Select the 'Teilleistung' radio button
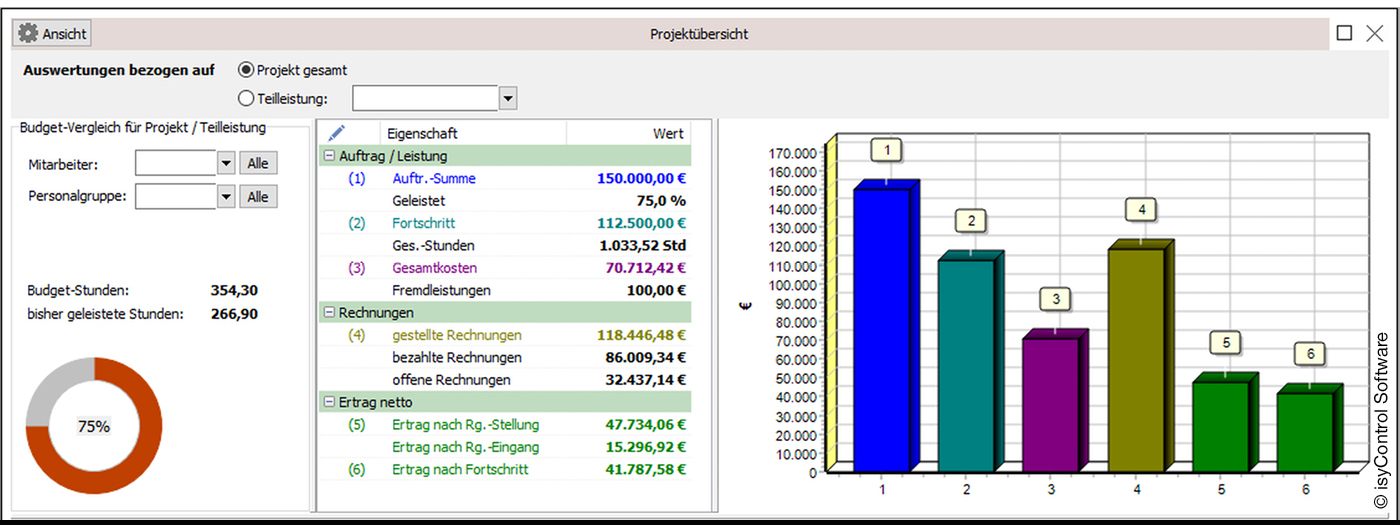 [x=246, y=98]
